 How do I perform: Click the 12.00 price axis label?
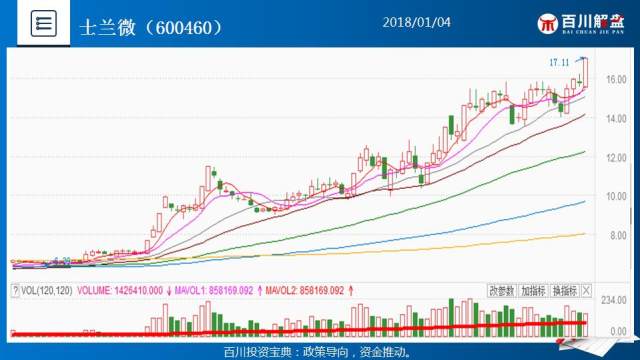616,158
